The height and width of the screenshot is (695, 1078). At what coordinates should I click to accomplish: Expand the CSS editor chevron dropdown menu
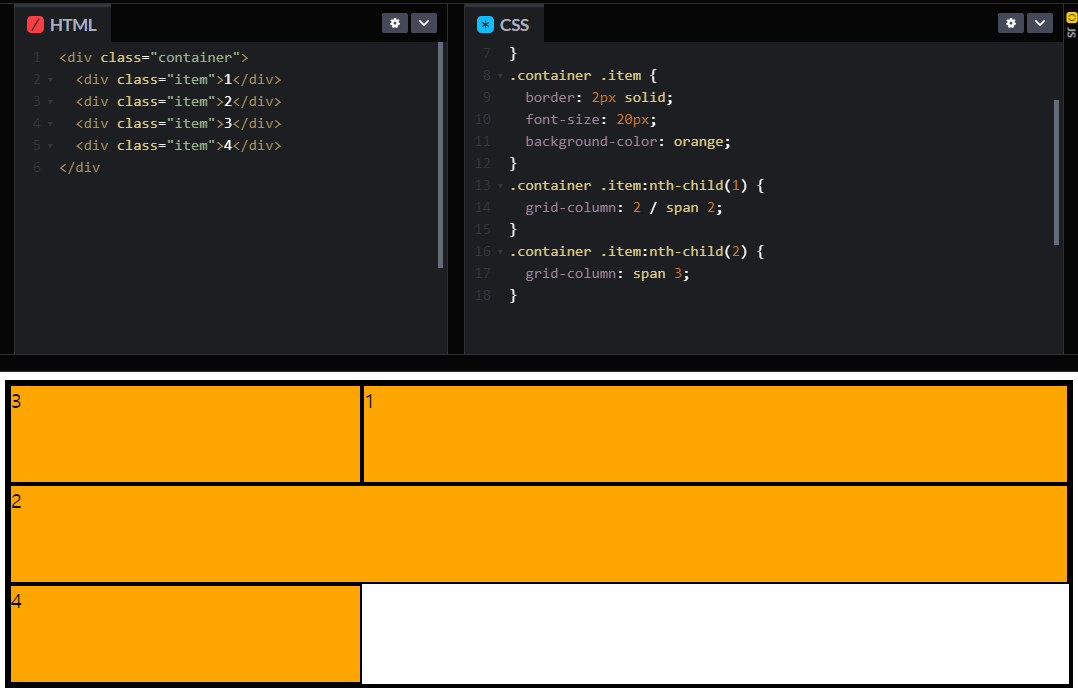[1040, 23]
